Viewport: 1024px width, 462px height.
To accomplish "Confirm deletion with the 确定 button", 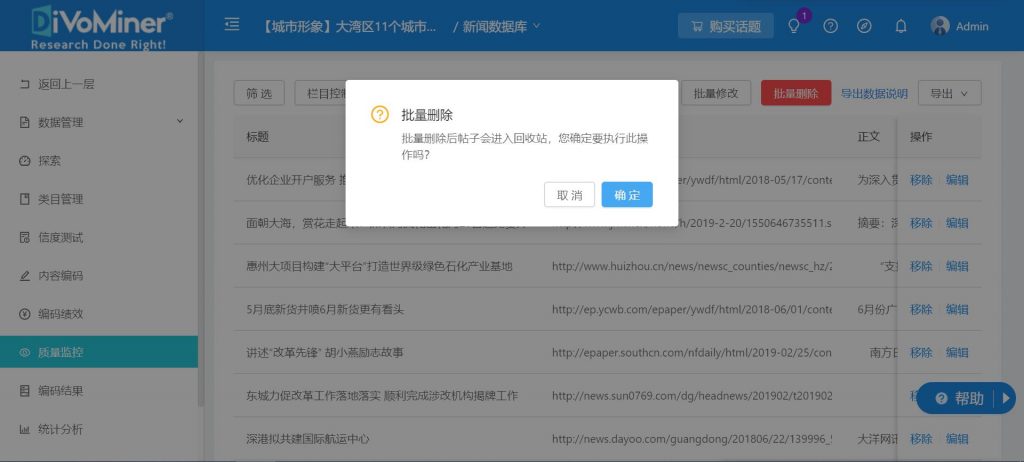I will (x=627, y=195).
